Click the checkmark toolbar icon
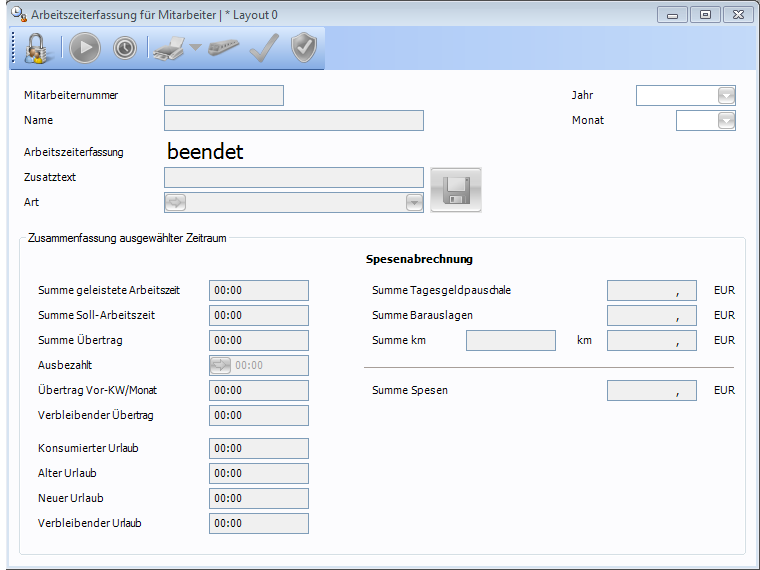The image size is (760, 570). coord(264,48)
